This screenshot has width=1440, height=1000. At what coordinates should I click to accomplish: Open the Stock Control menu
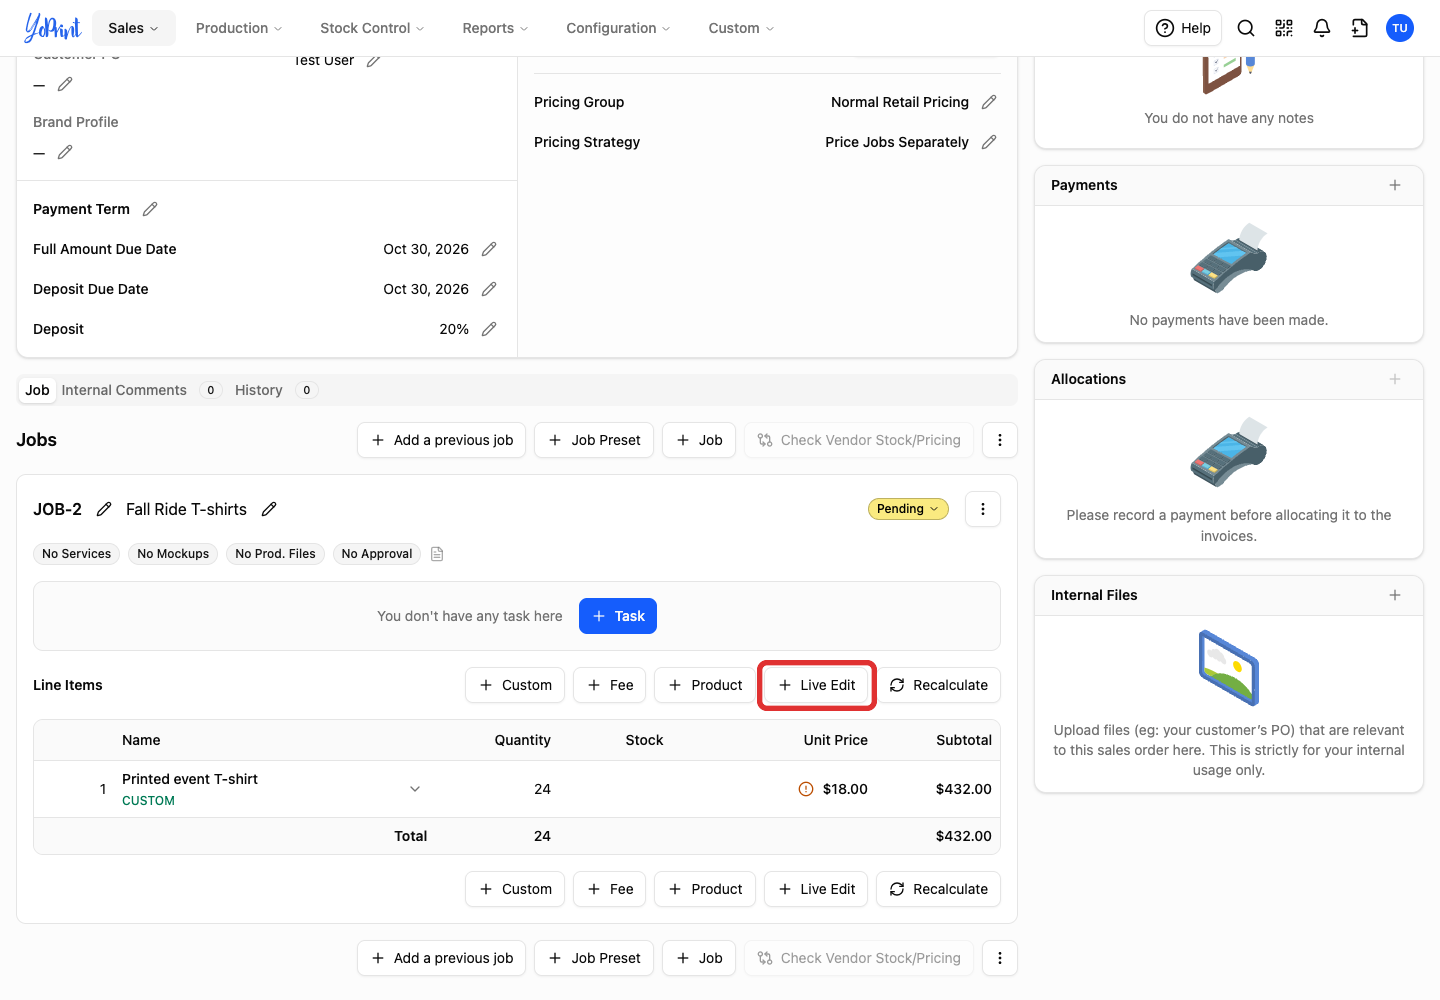372,28
